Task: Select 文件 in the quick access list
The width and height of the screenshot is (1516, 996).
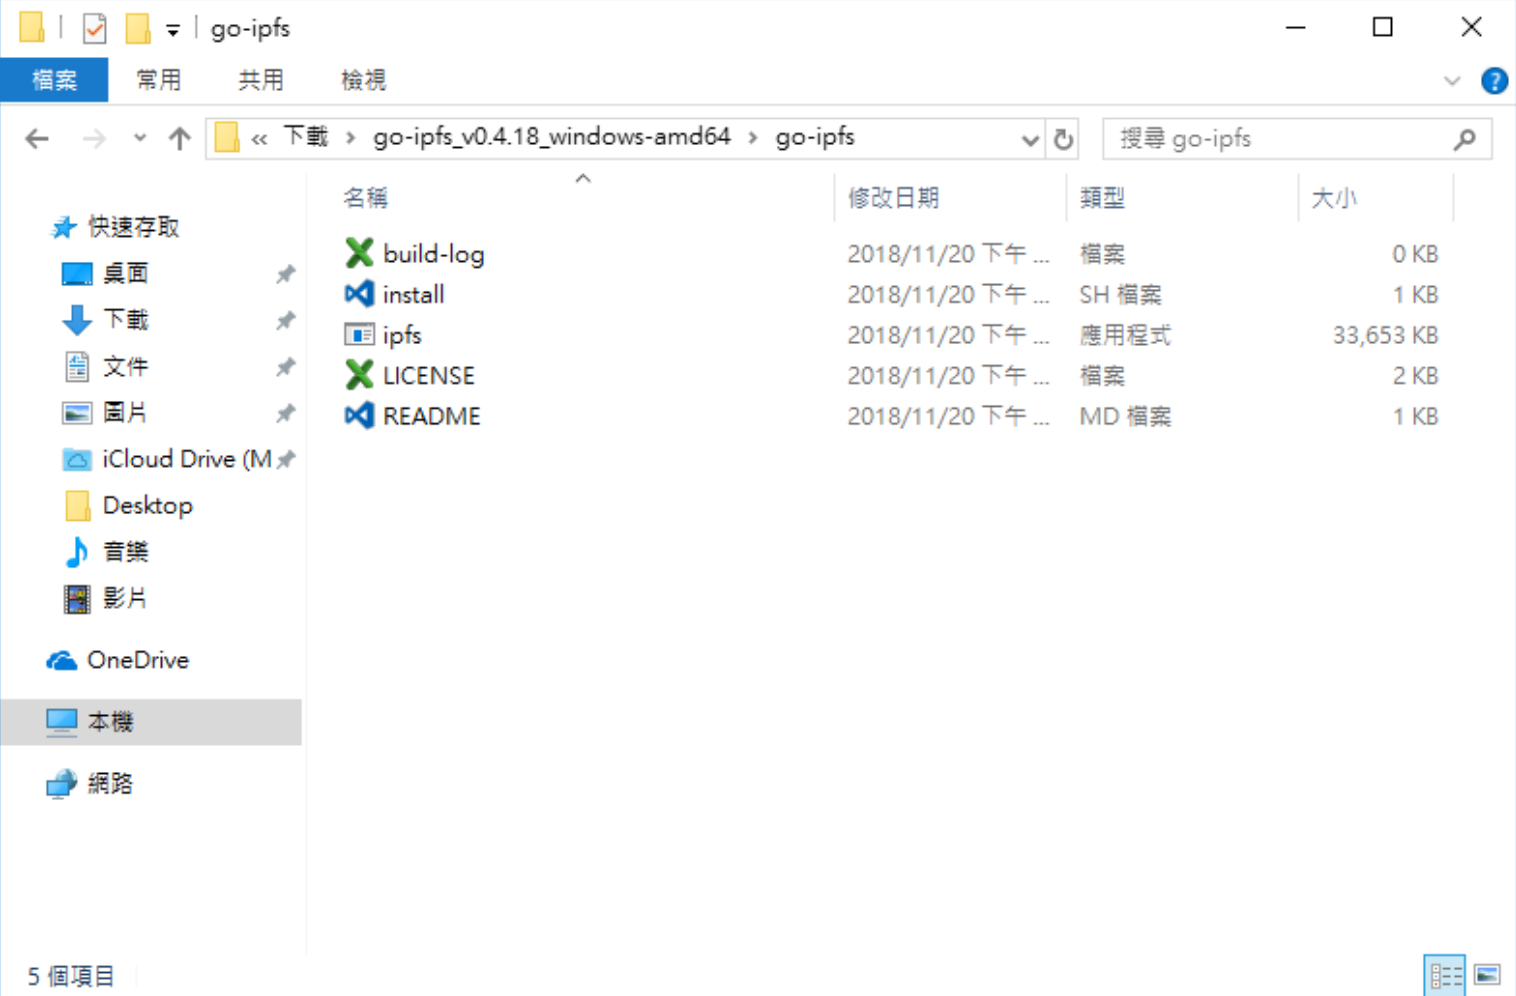Action: click(126, 366)
